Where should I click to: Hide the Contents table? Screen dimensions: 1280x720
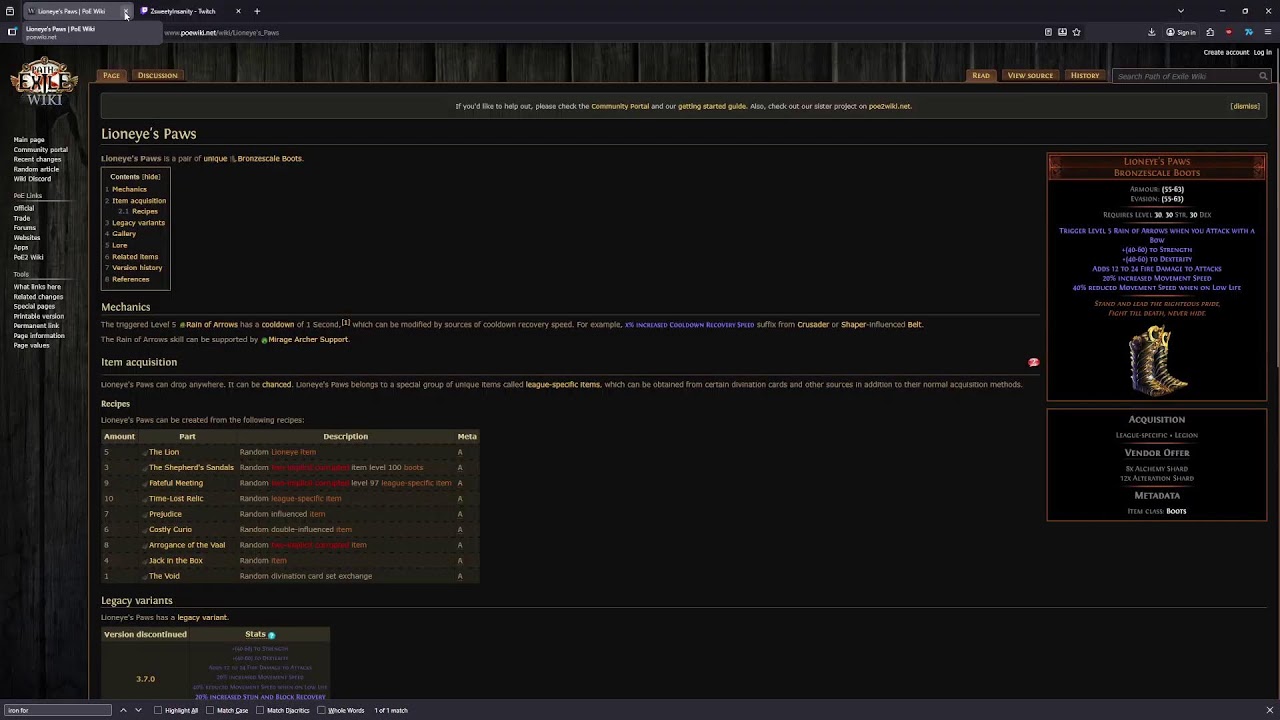(x=150, y=177)
